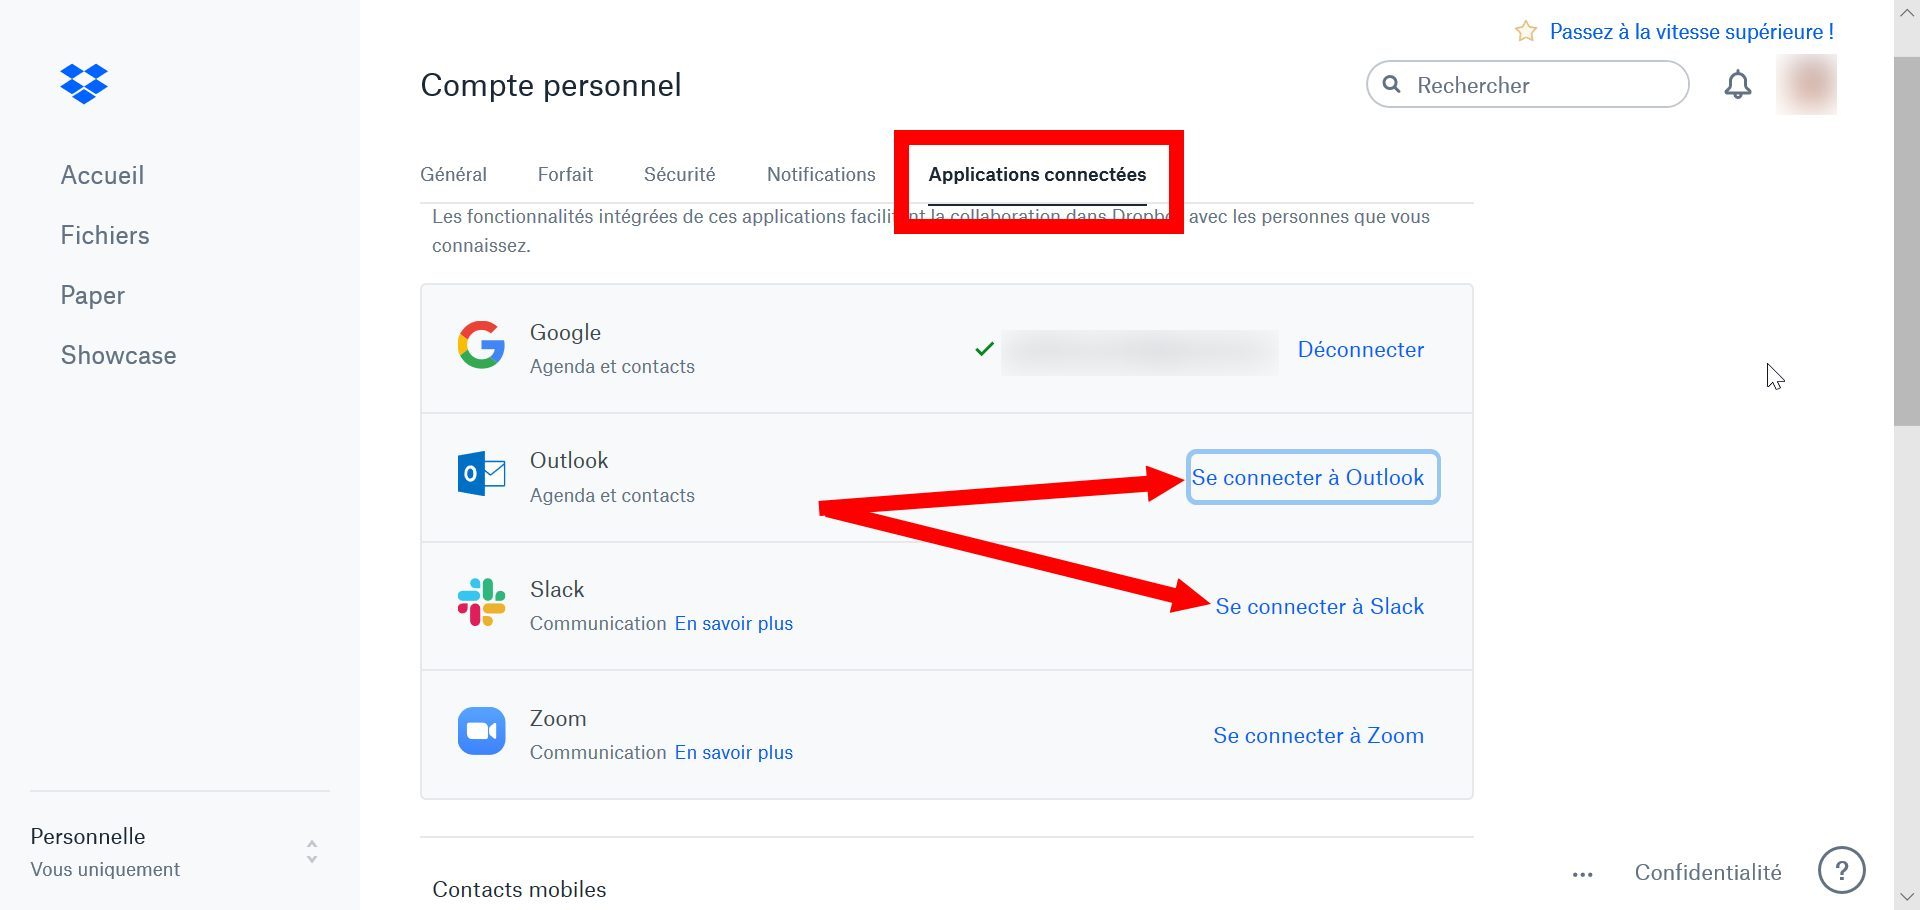Click the Google app icon

pyautogui.click(x=481, y=345)
